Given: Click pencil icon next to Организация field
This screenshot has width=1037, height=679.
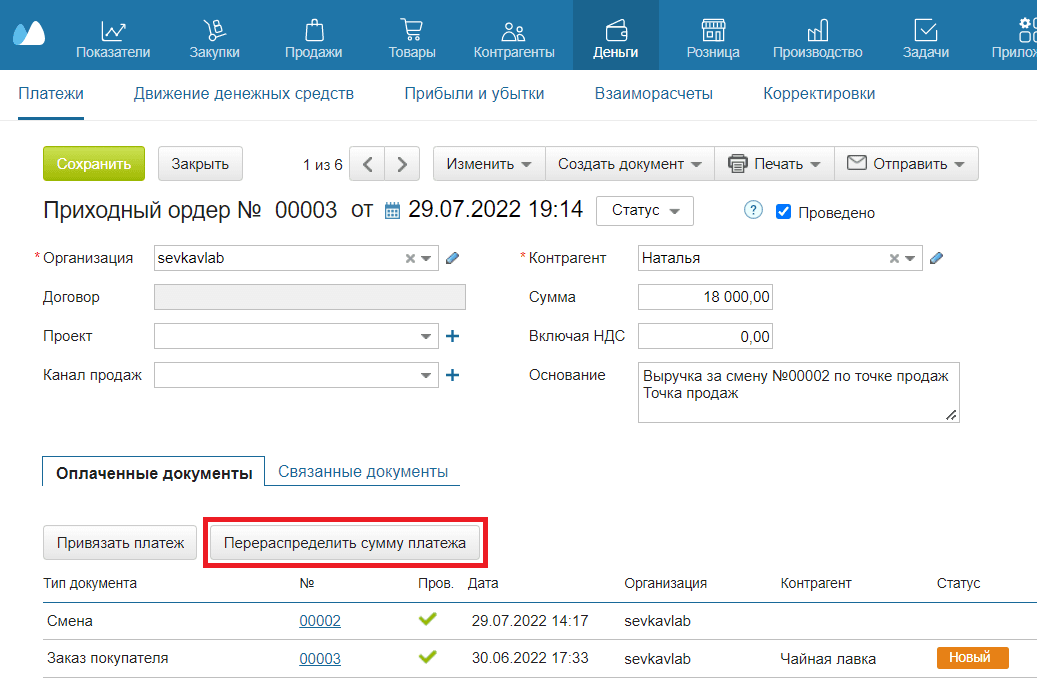Looking at the screenshot, I should 452,258.
